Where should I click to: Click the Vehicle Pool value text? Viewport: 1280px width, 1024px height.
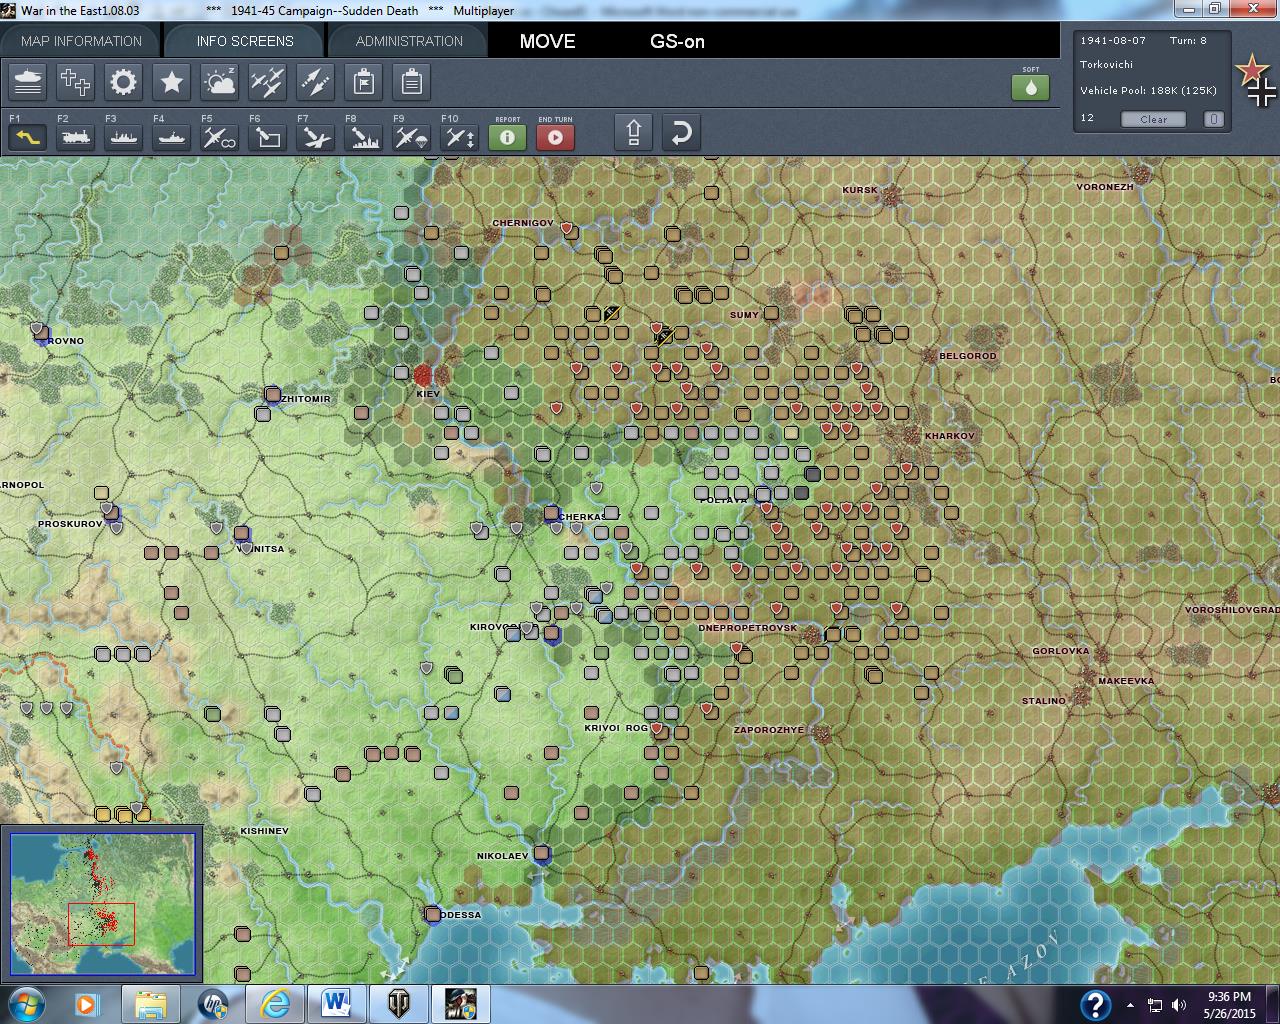[1148, 91]
